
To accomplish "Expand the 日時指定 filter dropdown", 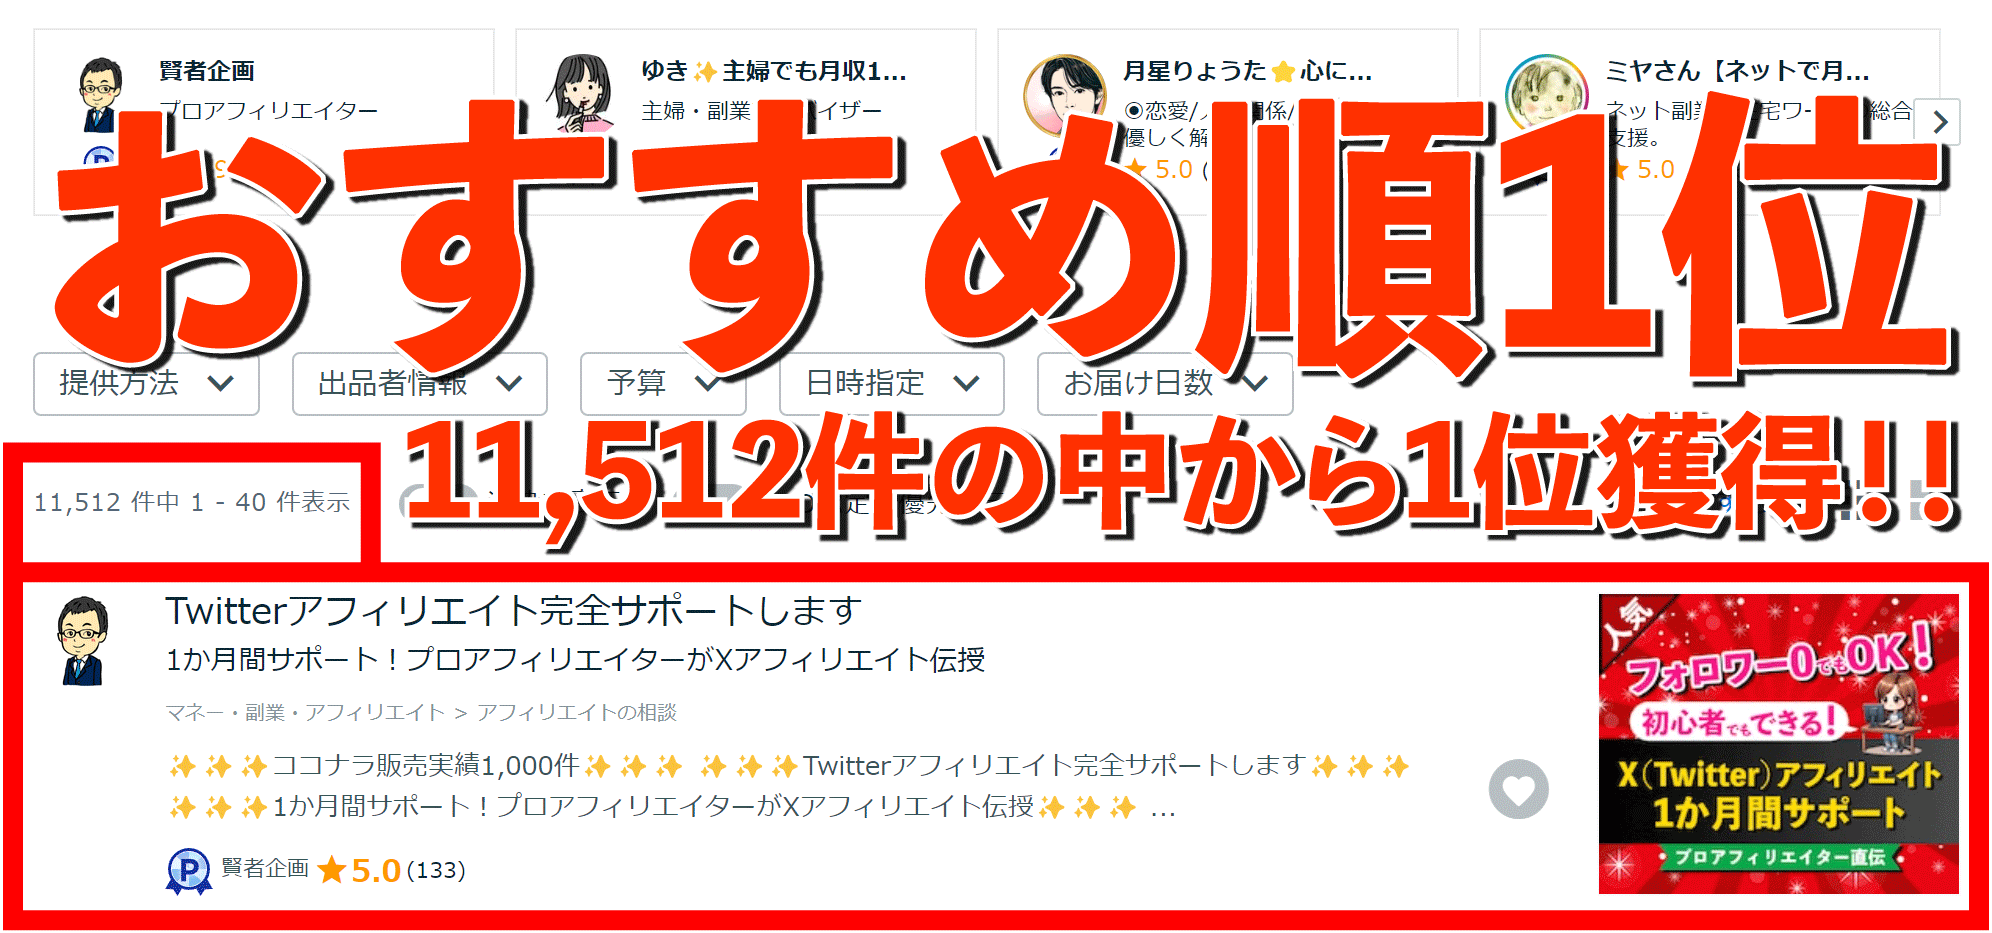I will point(891,383).
